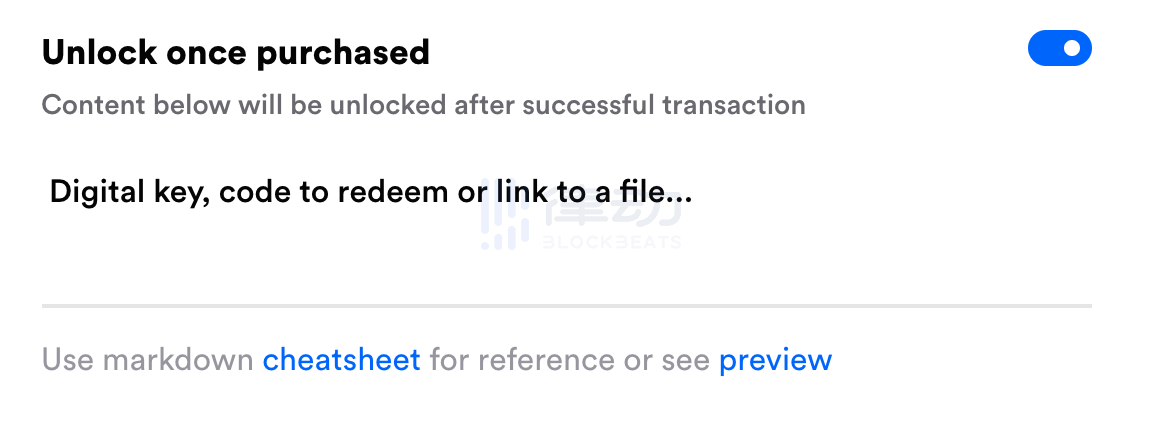
Task: Open the preview link
Action: click(775, 361)
